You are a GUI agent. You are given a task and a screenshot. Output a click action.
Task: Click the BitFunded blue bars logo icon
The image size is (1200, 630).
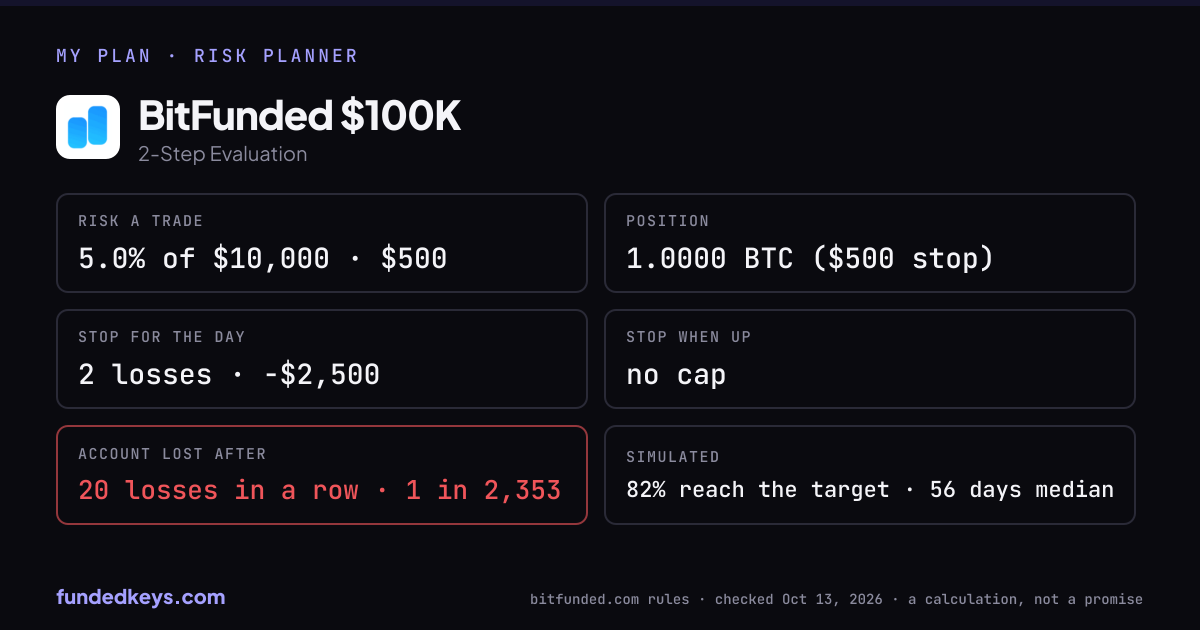tap(88, 127)
